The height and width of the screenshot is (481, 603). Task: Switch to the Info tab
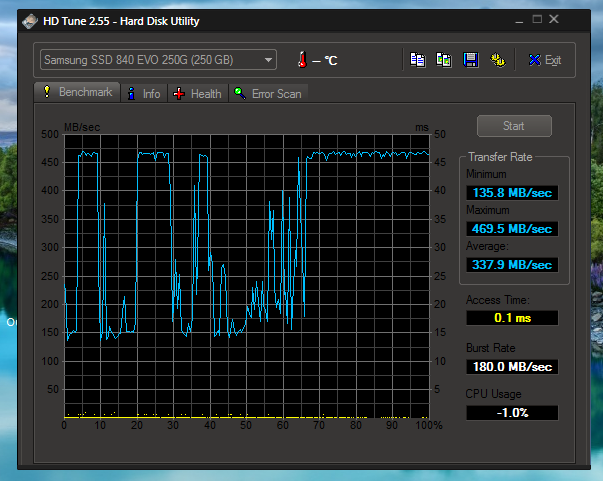click(144, 93)
